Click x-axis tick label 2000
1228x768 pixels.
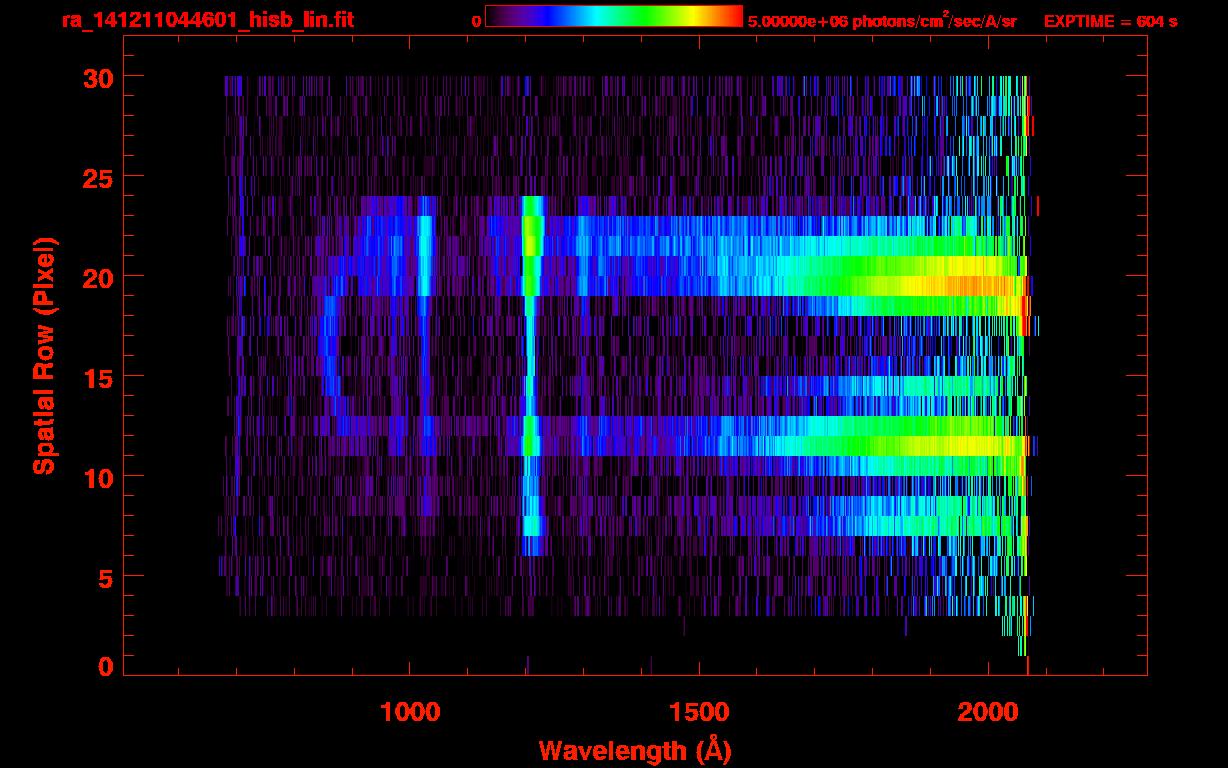click(x=988, y=712)
